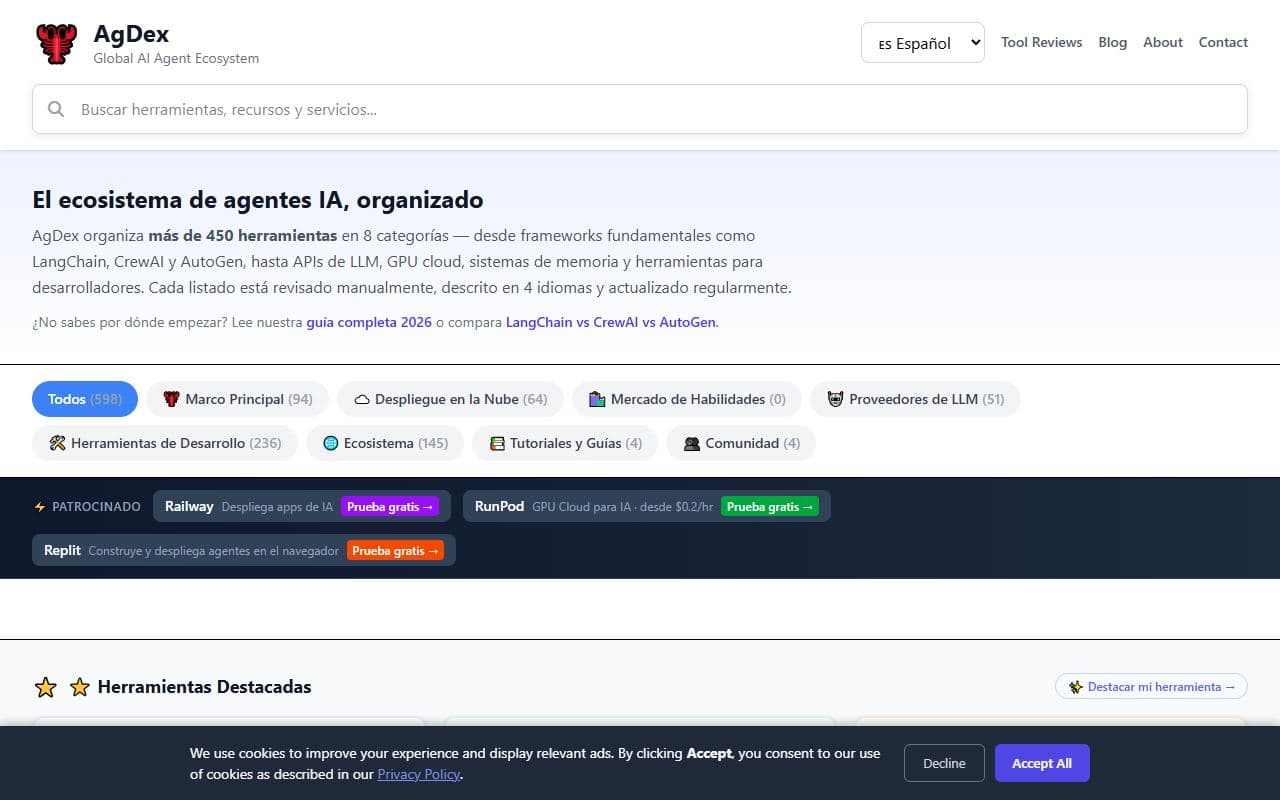This screenshot has width=1280, height=800.
Task: Click the AgDex site title
Action: (131, 33)
